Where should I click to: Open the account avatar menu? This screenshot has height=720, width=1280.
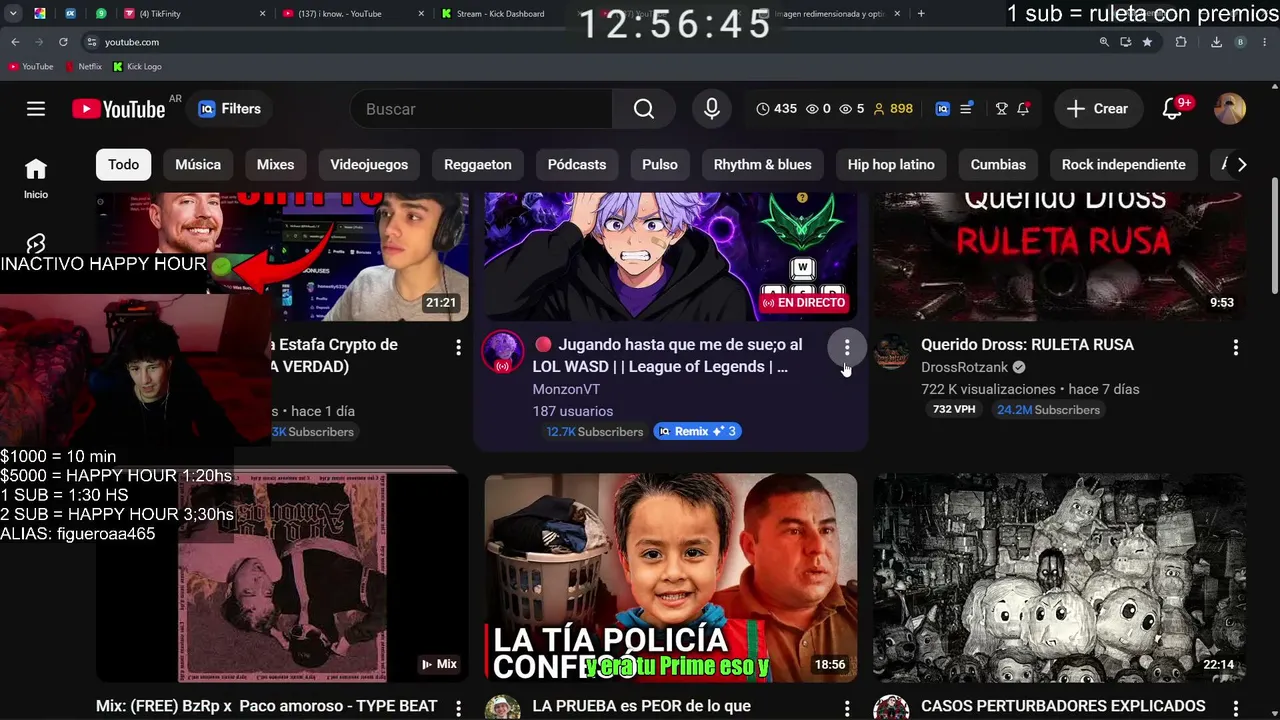click(1230, 109)
